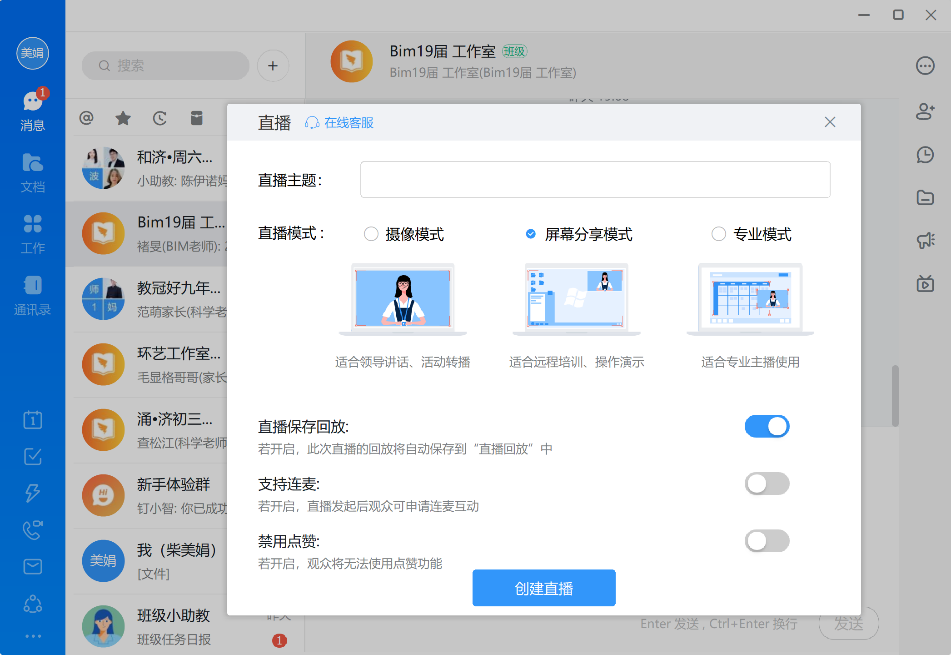
Task: Filter chats by @ mentions
Action: [x=86, y=118]
